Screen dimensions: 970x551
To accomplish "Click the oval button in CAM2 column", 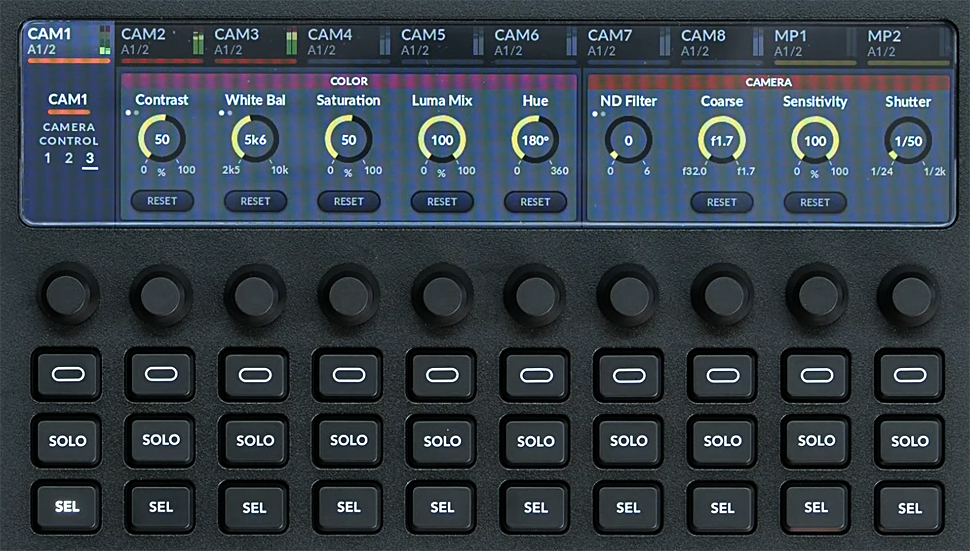I will point(161,374).
